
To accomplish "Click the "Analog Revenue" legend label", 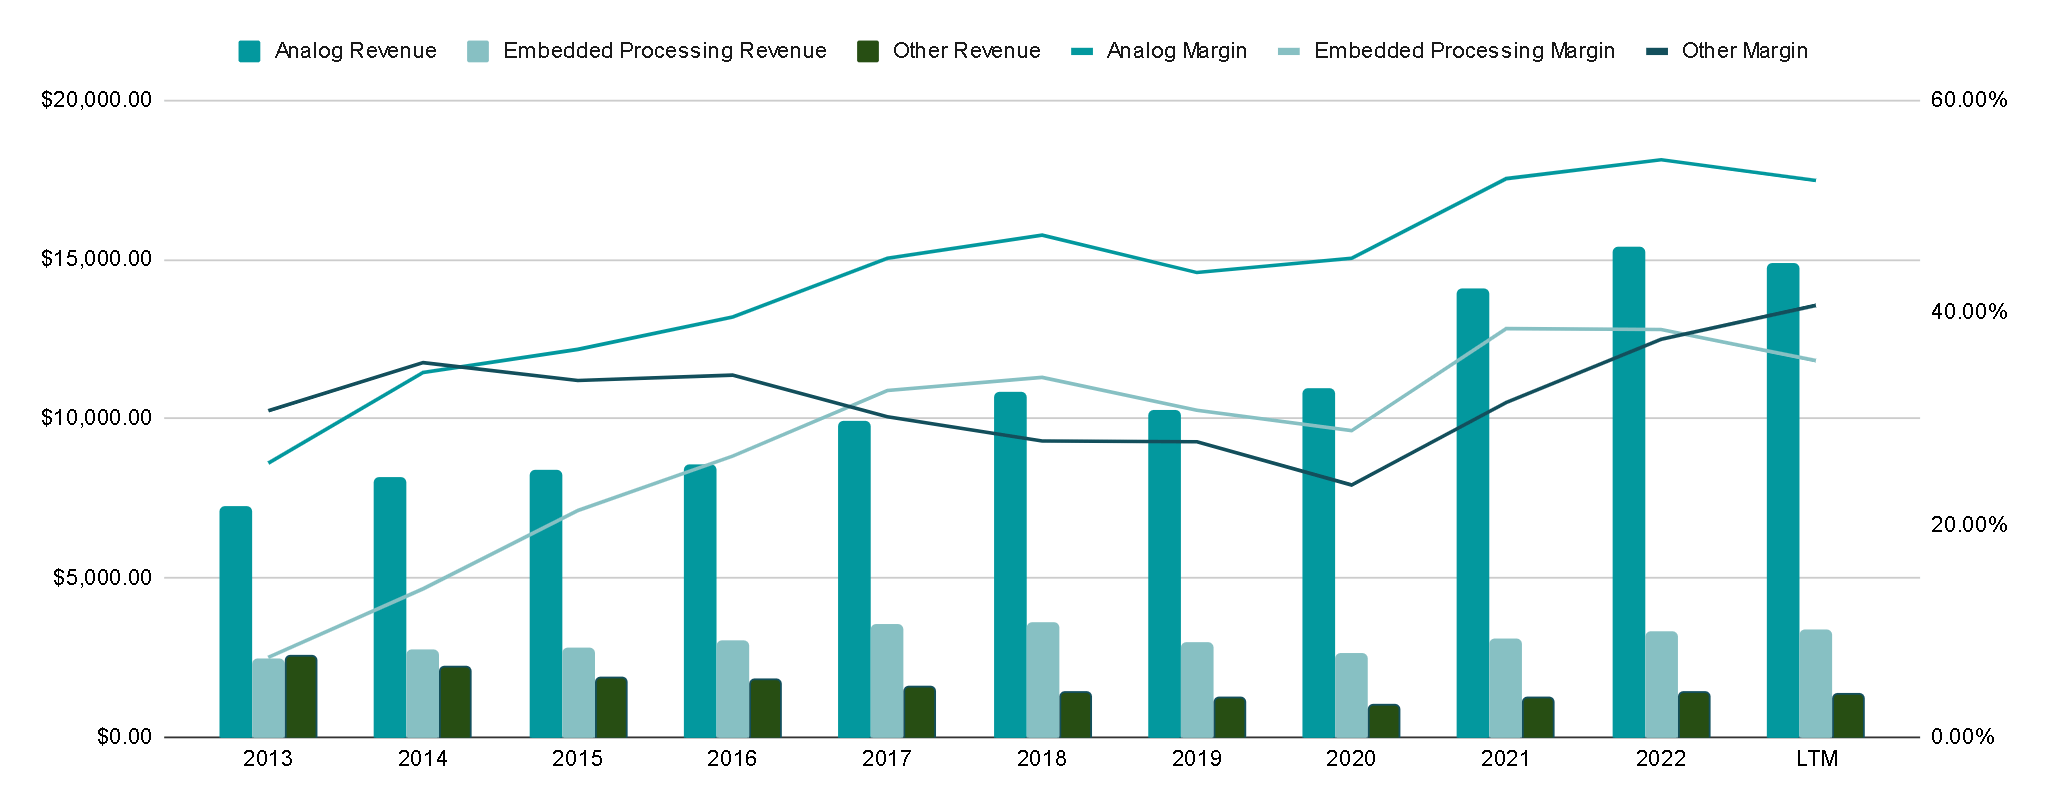I will [355, 51].
